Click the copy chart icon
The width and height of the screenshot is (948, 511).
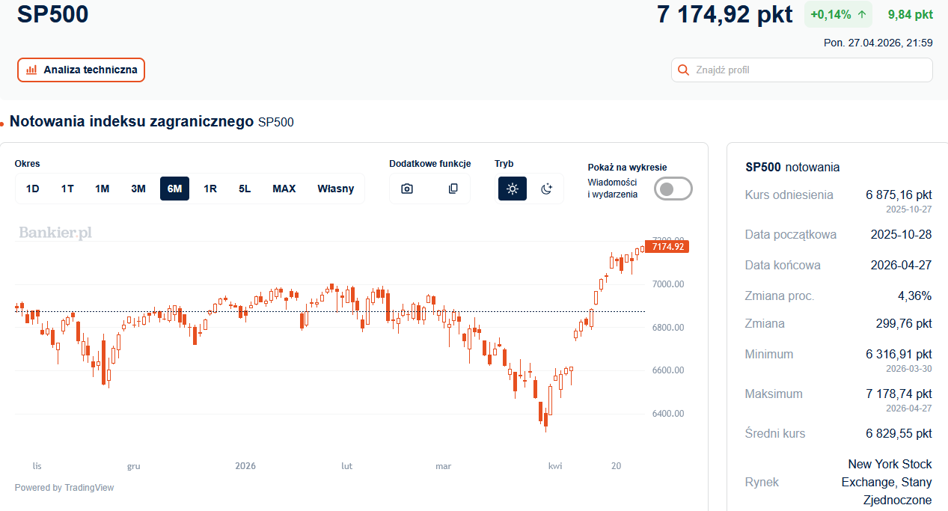click(453, 189)
